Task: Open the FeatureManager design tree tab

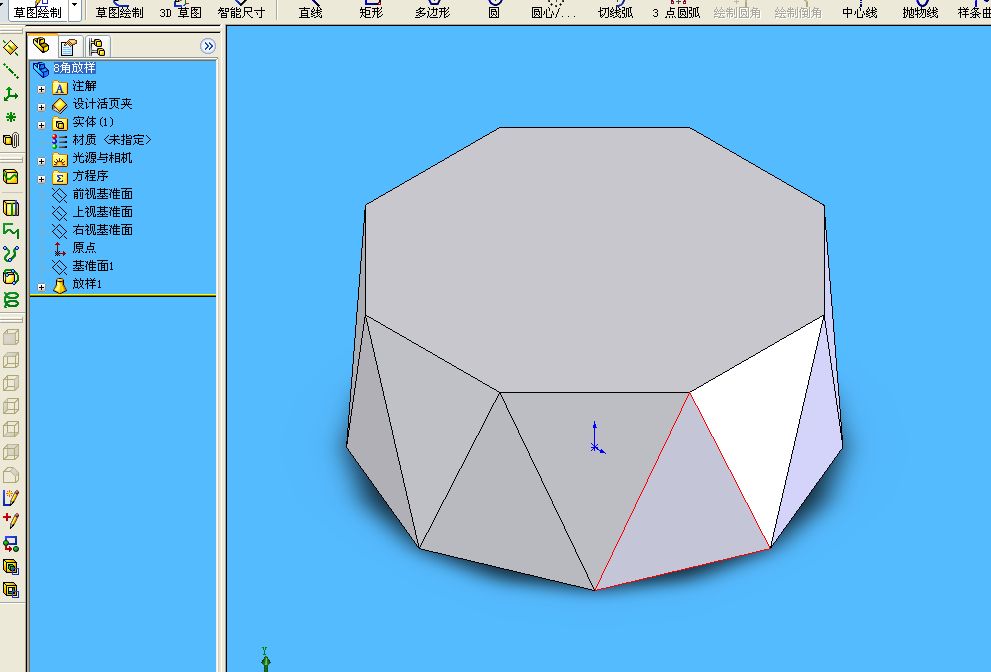Action: point(42,46)
